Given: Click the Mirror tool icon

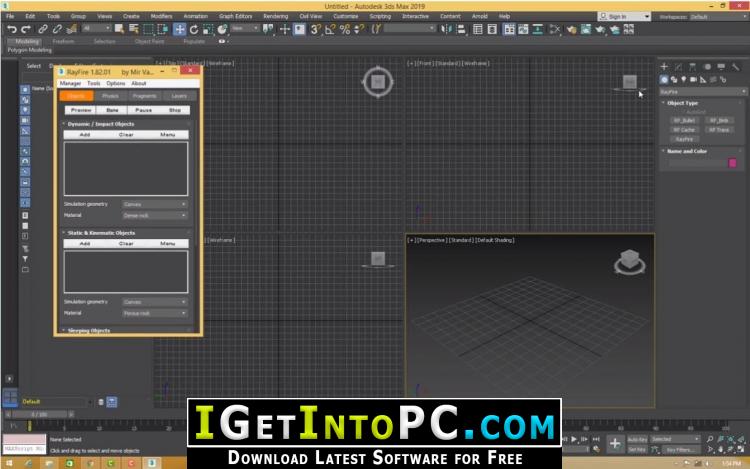Looking at the screenshot, I should tap(446, 29).
